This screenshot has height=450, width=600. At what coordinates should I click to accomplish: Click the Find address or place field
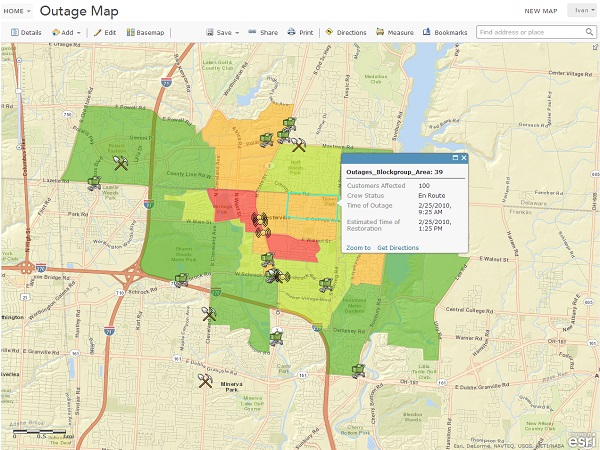pyautogui.click(x=531, y=32)
